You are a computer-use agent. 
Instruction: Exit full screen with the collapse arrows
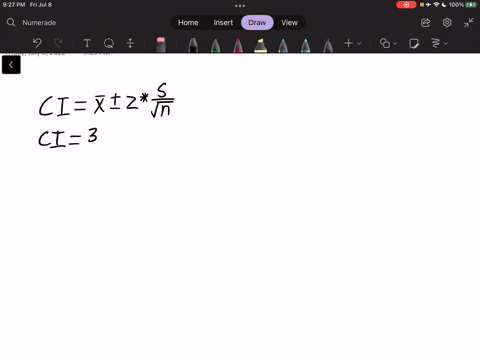(x=469, y=22)
